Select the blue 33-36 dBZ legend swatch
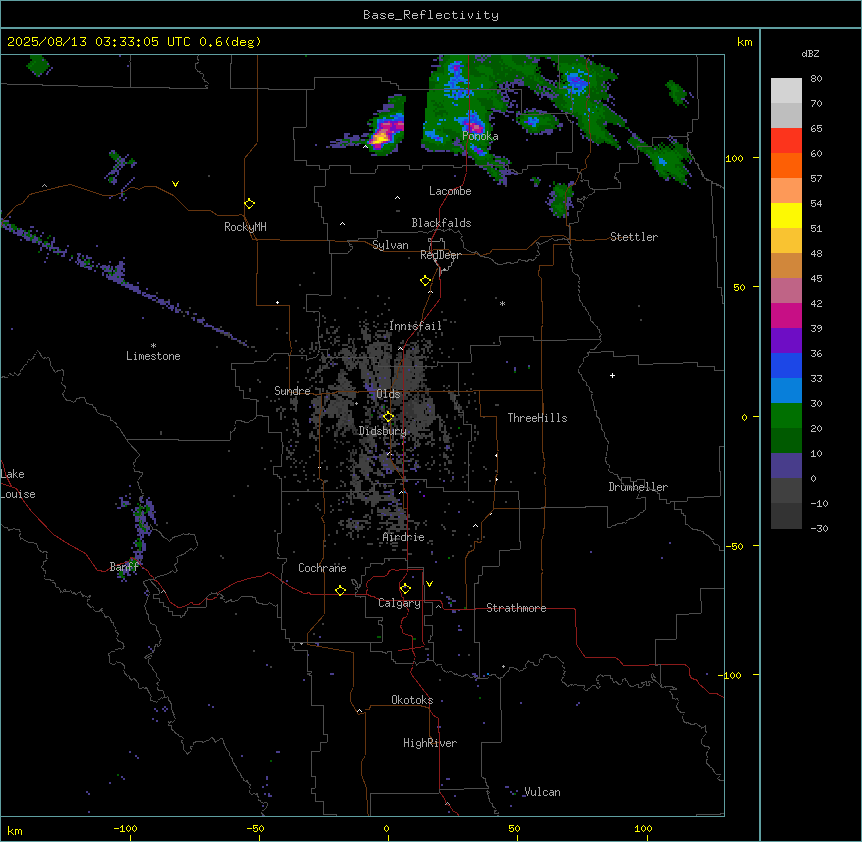This screenshot has height=842, width=862. (x=786, y=365)
